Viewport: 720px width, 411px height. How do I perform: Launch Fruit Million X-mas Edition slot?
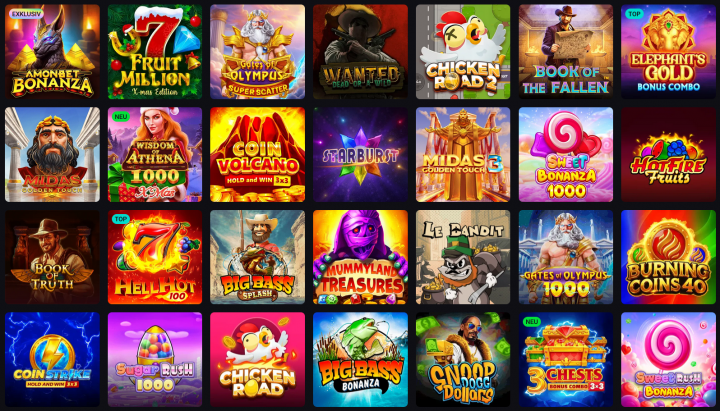pos(155,51)
